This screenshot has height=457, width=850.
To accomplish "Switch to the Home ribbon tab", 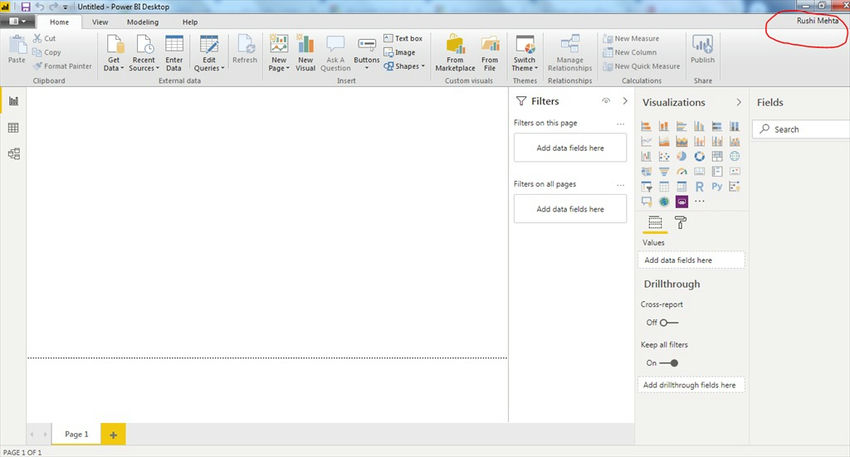I will pos(59,22).
